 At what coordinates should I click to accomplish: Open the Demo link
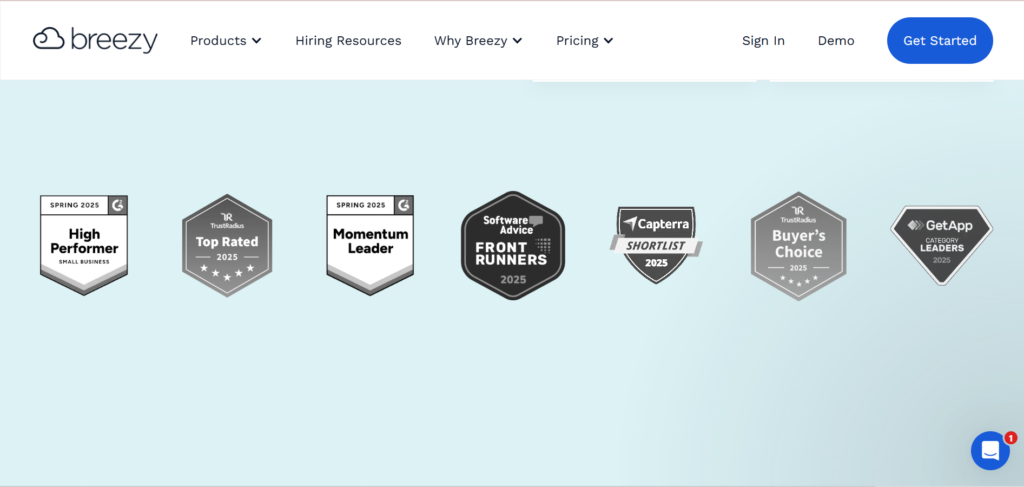(836, 40)
